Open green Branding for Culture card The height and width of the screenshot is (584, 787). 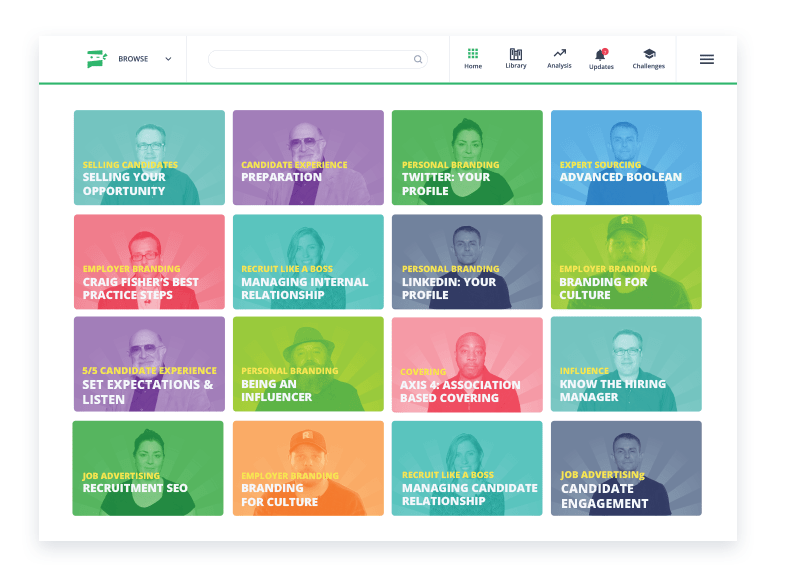coord(626,261)
